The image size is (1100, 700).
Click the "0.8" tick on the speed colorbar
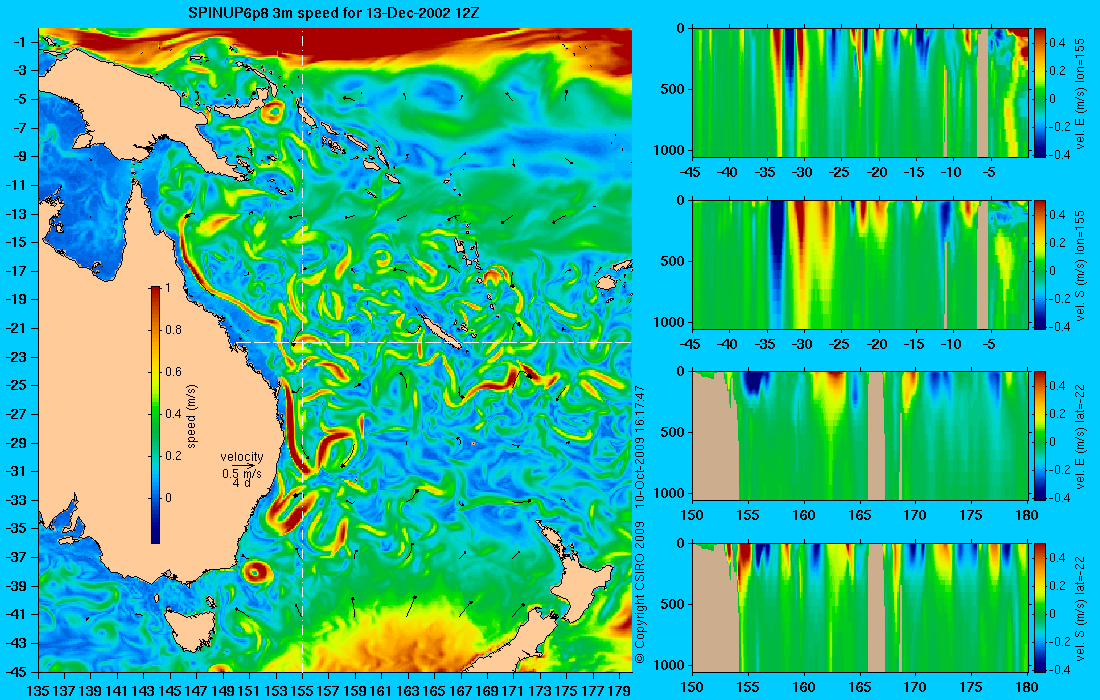(x=173, y=330)
